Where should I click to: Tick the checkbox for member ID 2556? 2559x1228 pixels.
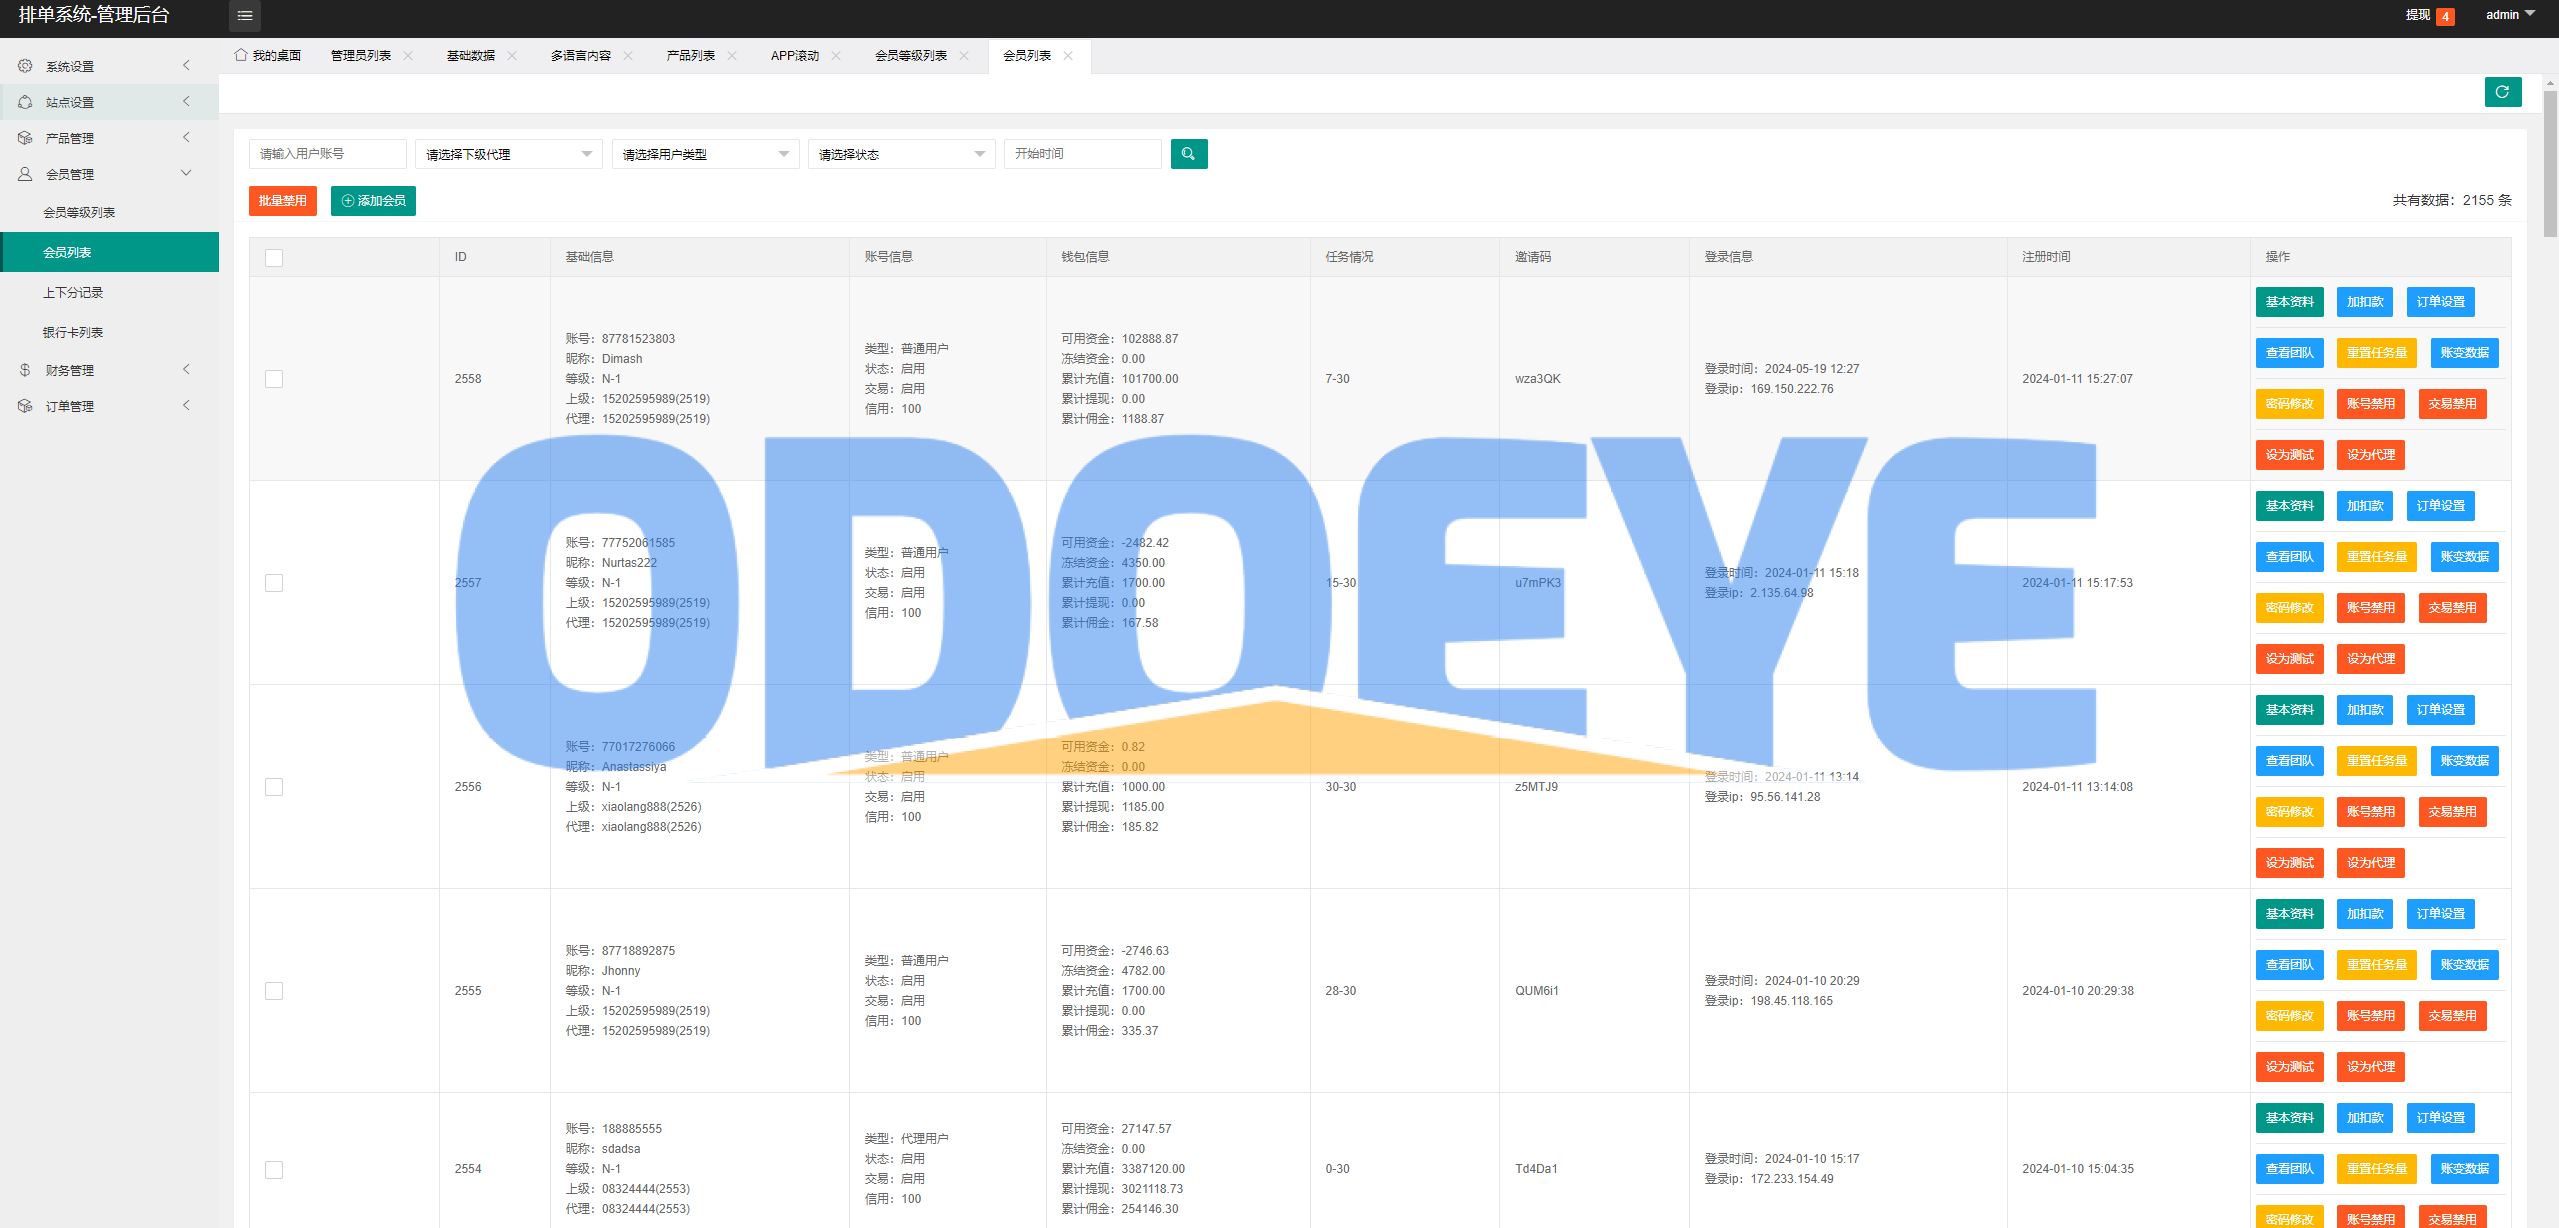tap(274, 787)
